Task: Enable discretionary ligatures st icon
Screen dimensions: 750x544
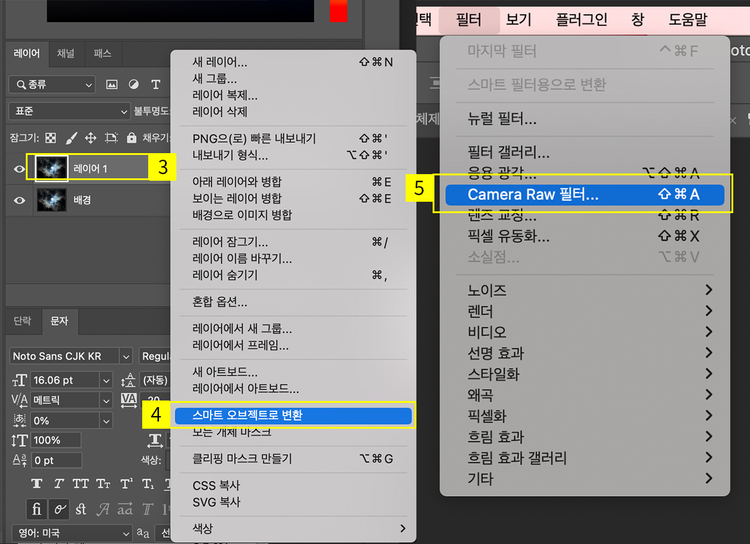Action: [x=81, y=509]
